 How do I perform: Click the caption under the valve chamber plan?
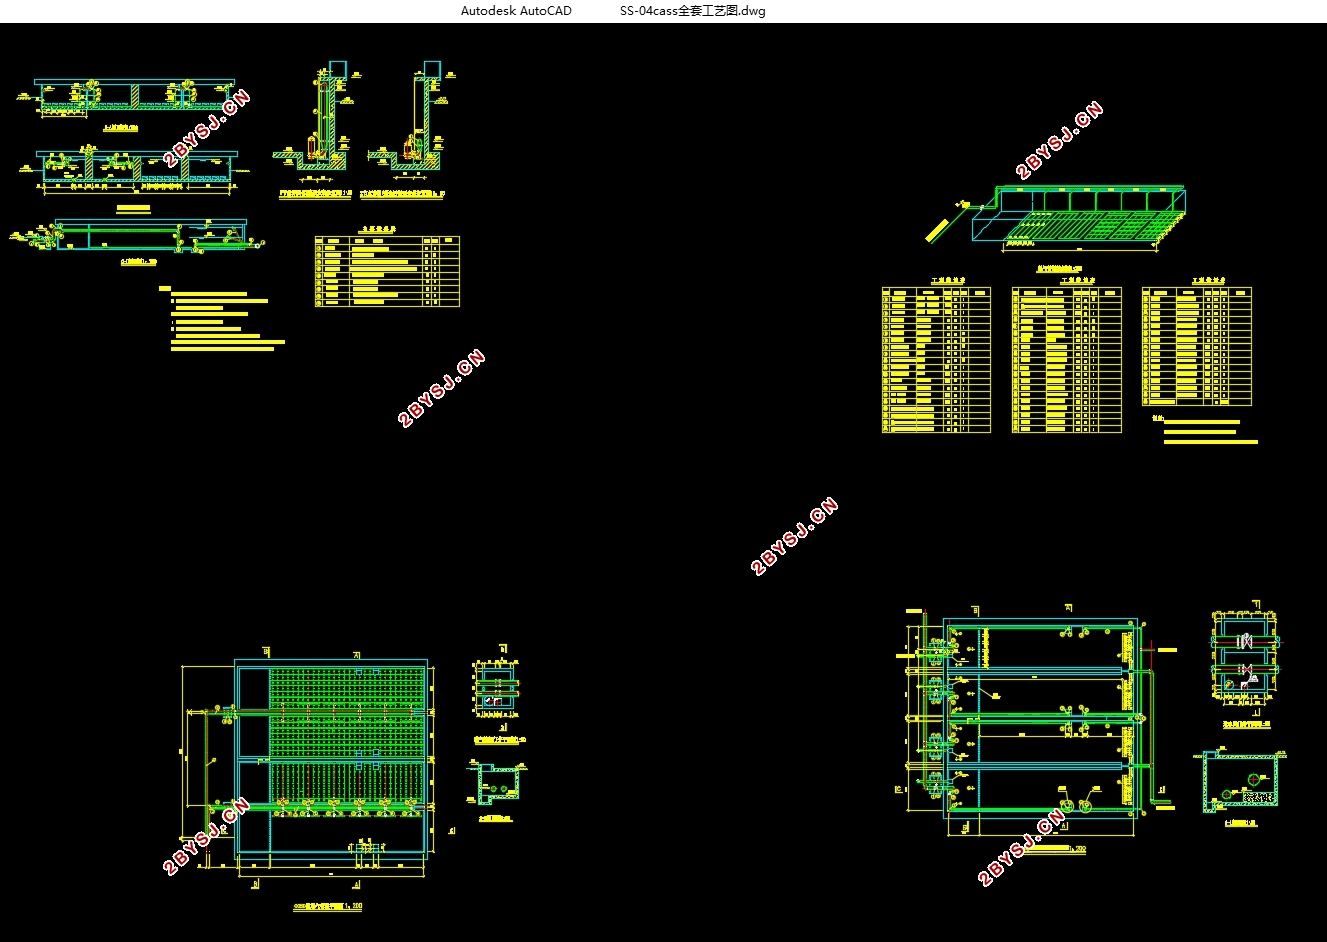tap(1246, 725)
